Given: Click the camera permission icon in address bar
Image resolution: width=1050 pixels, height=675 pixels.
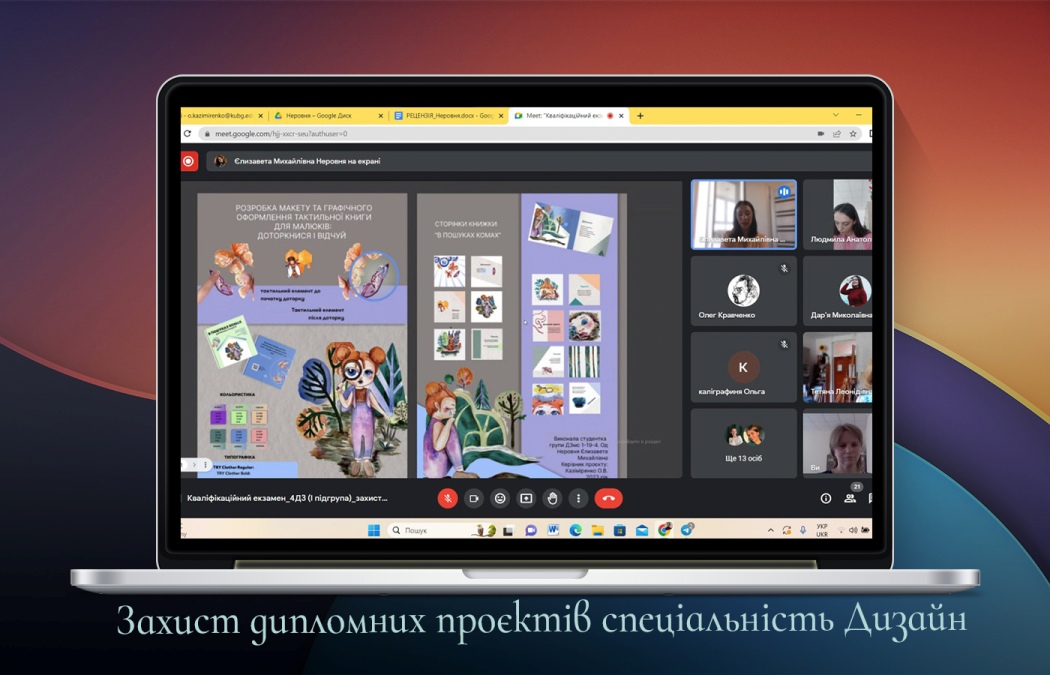Looking at the screenshot, I should tap(820, 134).
